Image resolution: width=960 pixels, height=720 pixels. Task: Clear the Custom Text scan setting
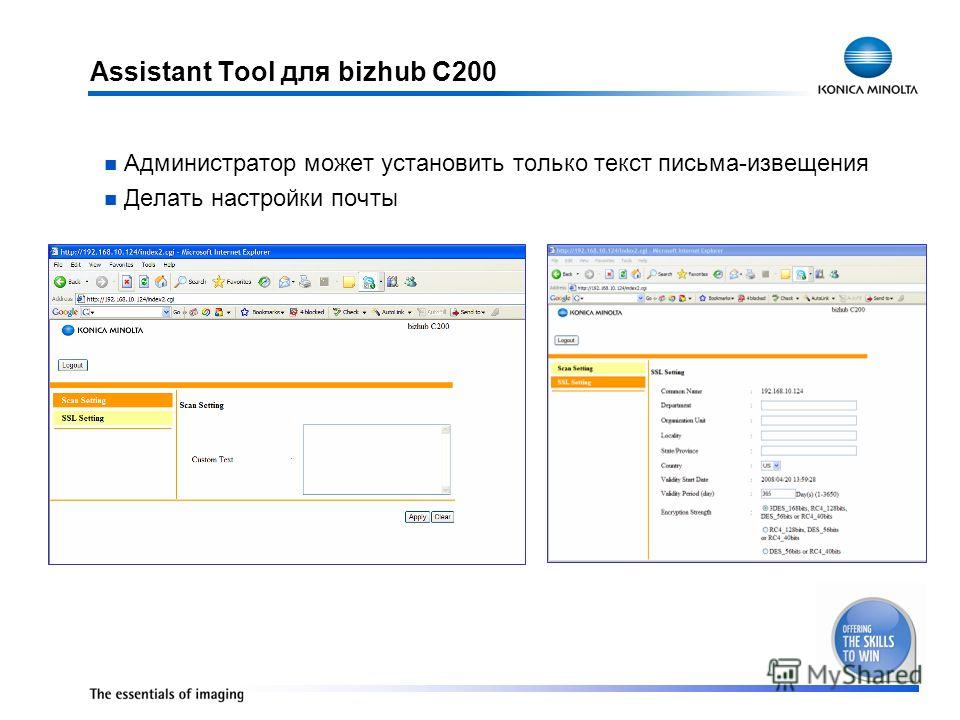coord(443,517)
